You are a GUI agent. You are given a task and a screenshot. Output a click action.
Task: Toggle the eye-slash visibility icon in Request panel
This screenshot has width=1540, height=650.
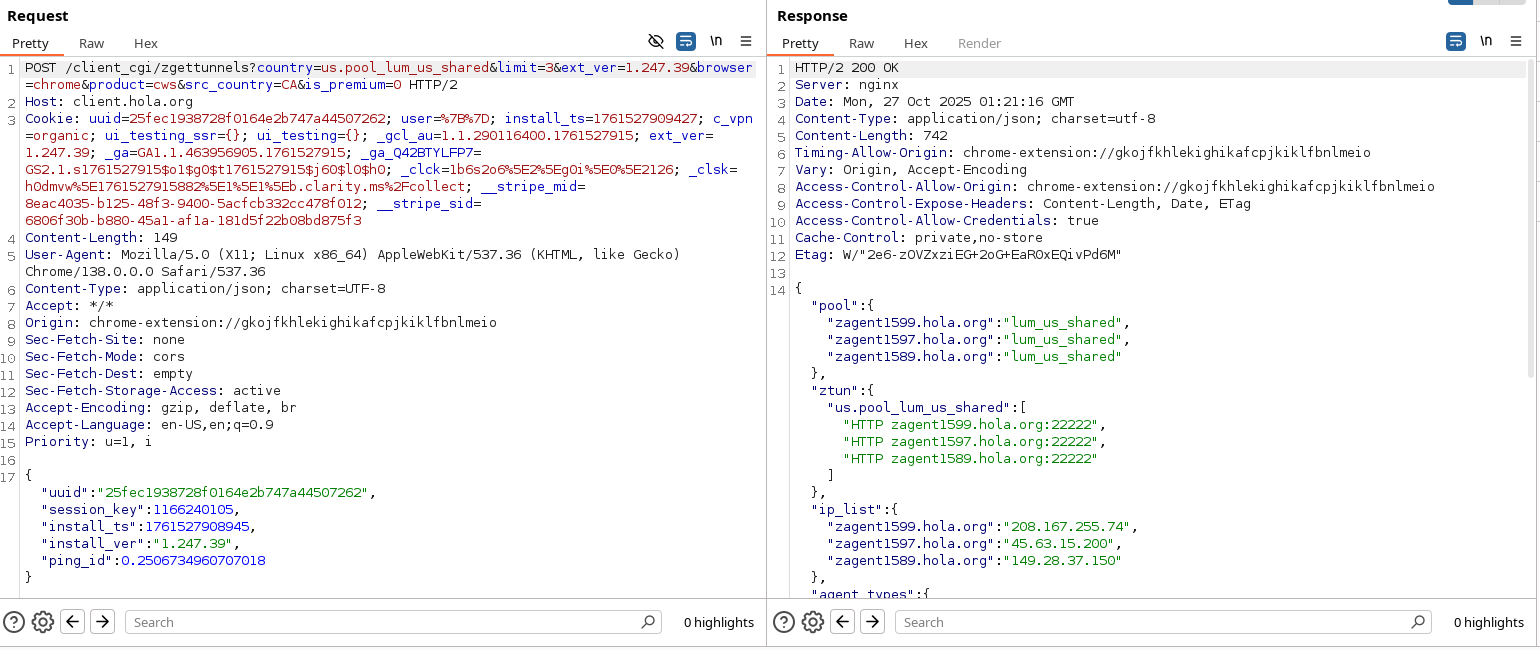click(x=656, y=41)
